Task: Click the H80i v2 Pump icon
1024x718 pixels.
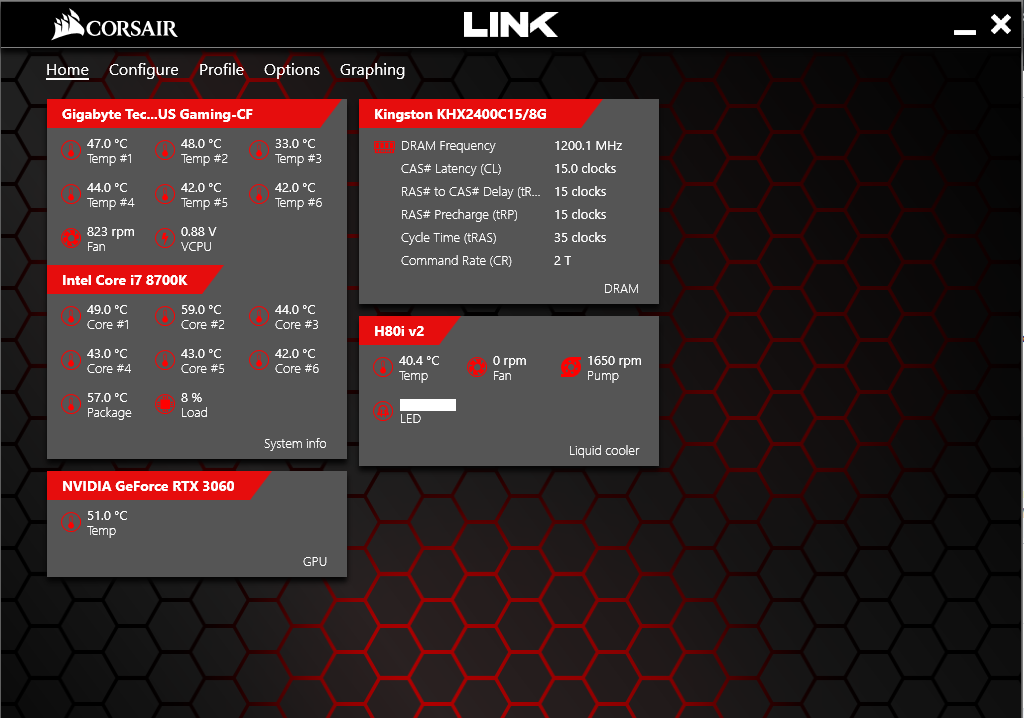Action: pyautogui.click(x=571, y=367)
